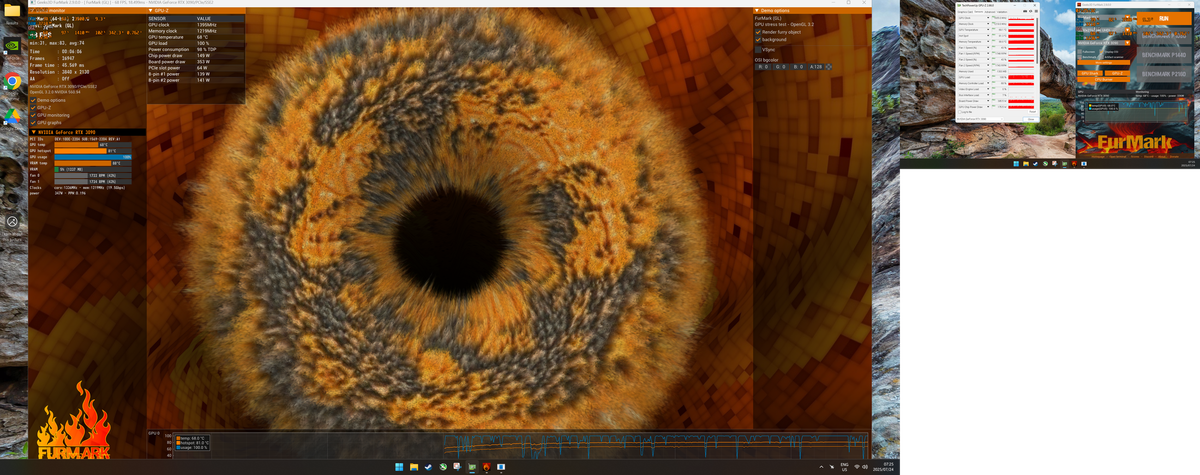Click the Windows Start button on taskbar

[397, 467]
